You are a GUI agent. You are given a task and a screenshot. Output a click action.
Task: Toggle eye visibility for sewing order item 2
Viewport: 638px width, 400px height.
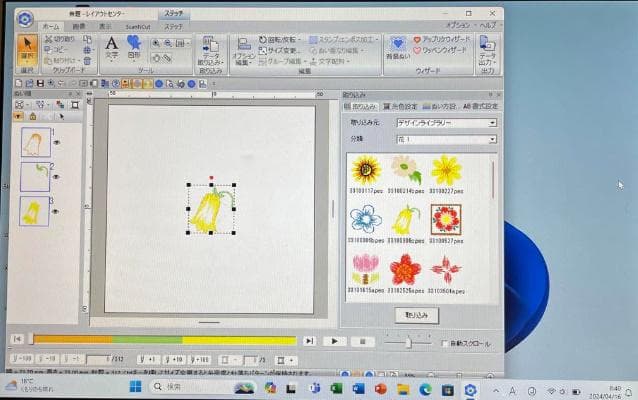(x=56, y=177)
